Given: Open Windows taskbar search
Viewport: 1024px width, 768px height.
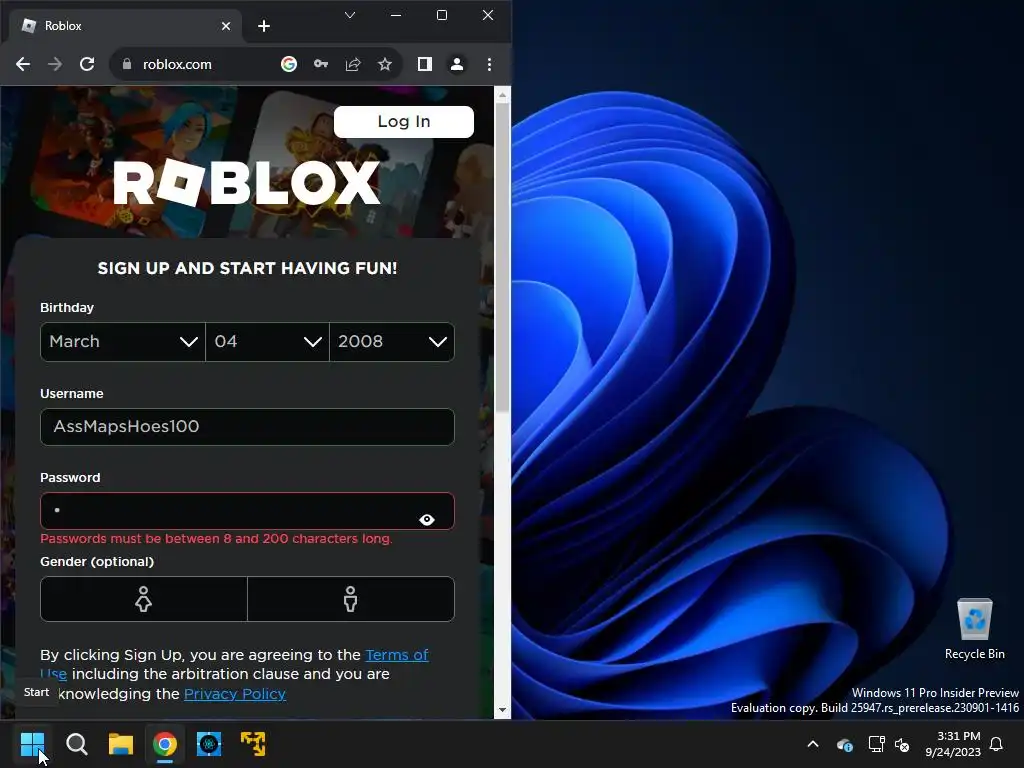Looking at the screenshot, I should pos(76,743).
